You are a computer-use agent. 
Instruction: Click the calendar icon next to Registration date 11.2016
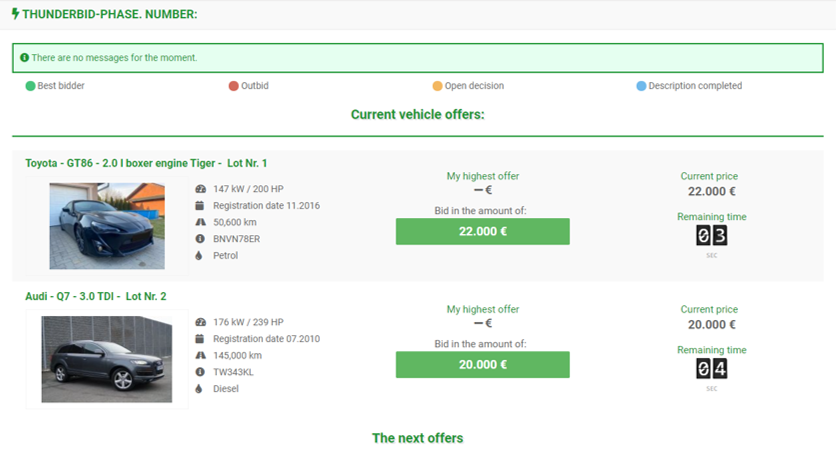point(199,206)
